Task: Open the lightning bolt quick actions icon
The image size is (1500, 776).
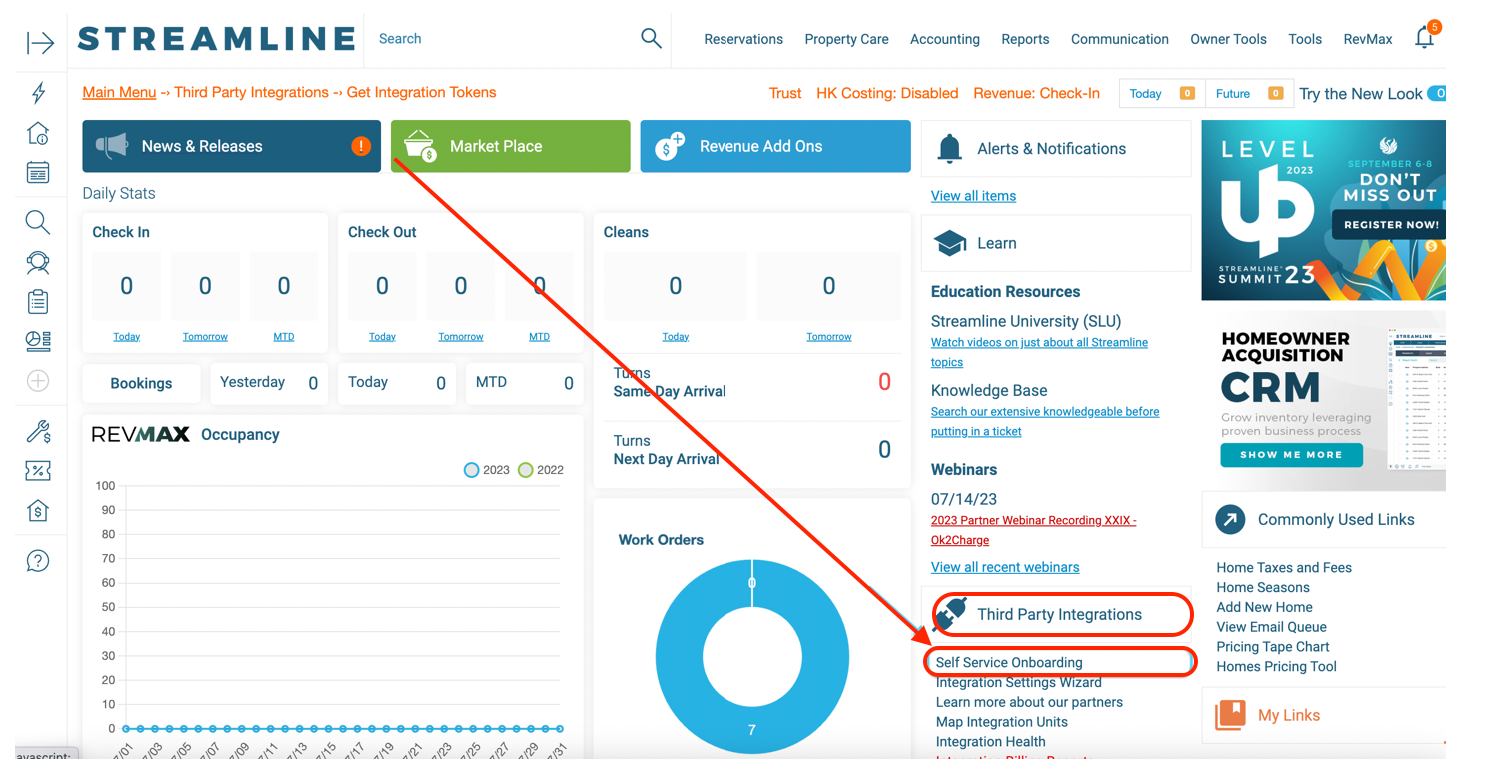Action: [x=38, y=93]
